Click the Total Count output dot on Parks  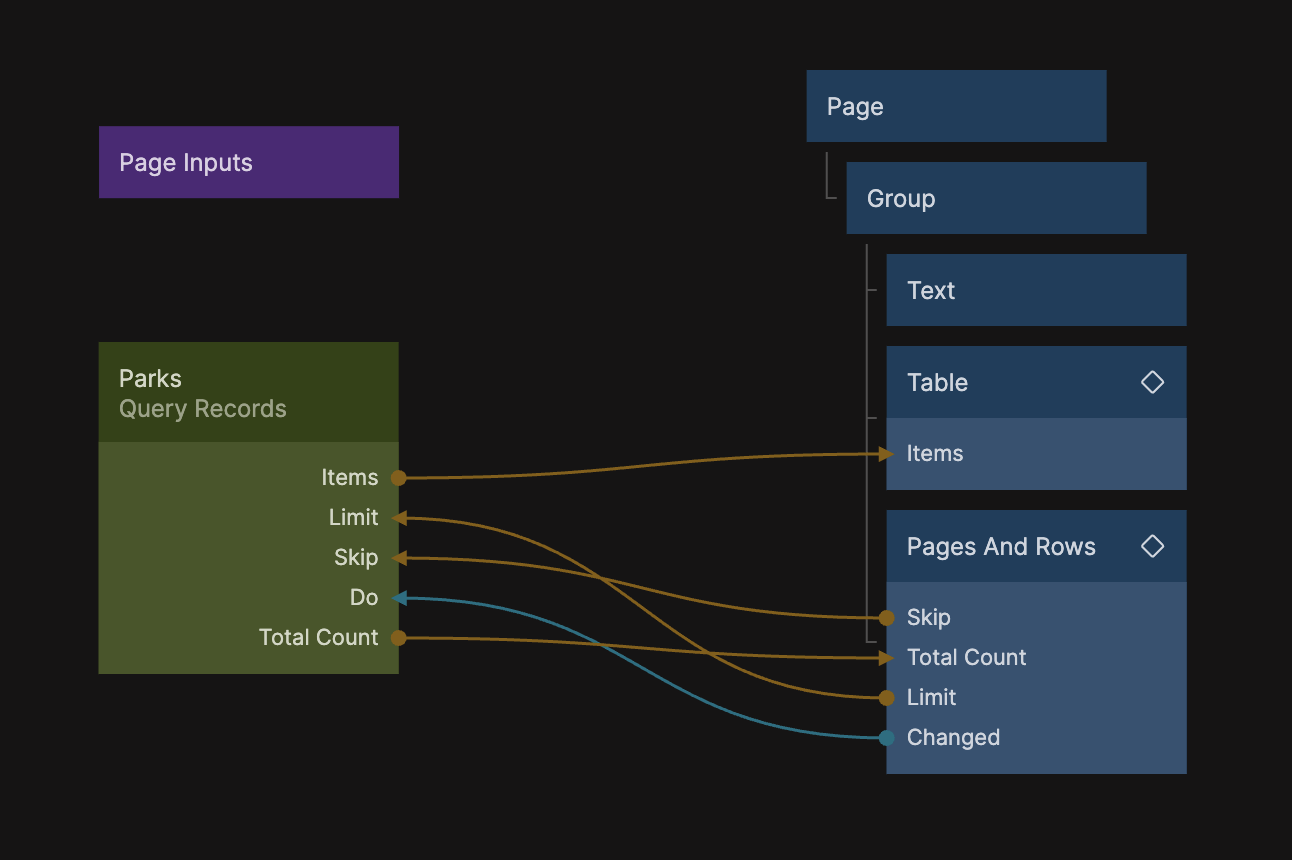click(x=398, y=638)
